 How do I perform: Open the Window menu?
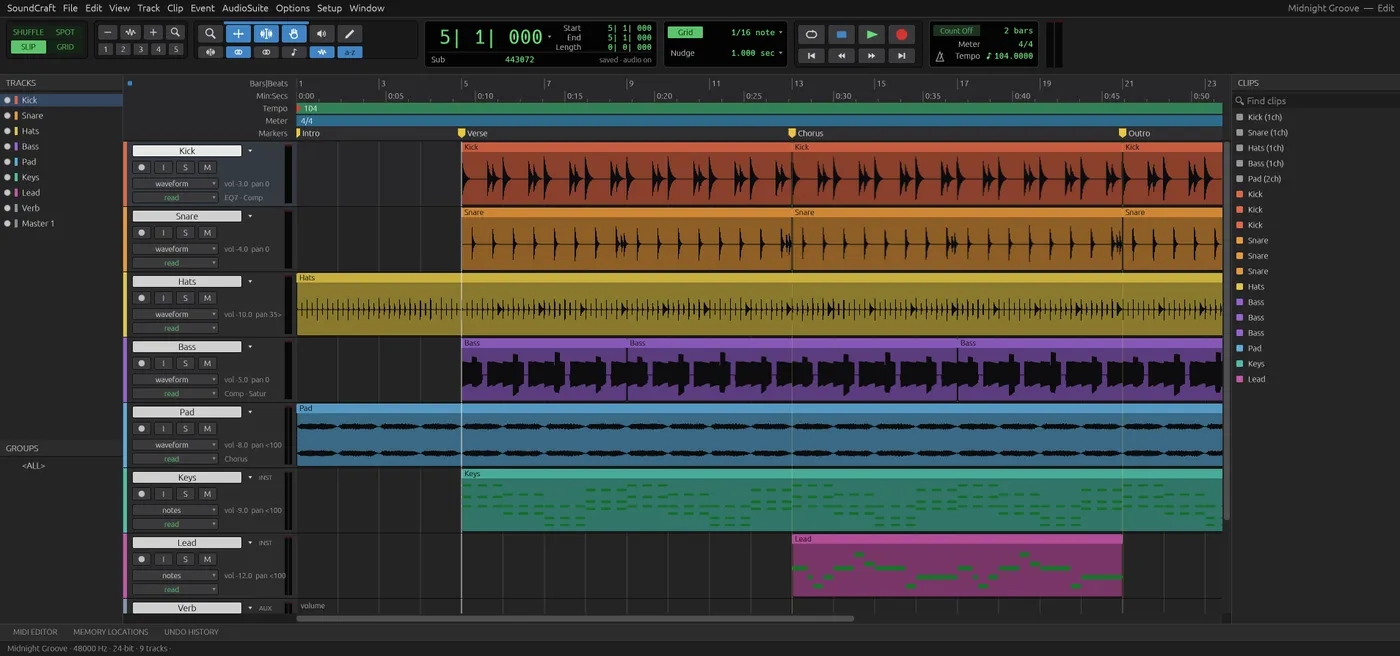367,8
